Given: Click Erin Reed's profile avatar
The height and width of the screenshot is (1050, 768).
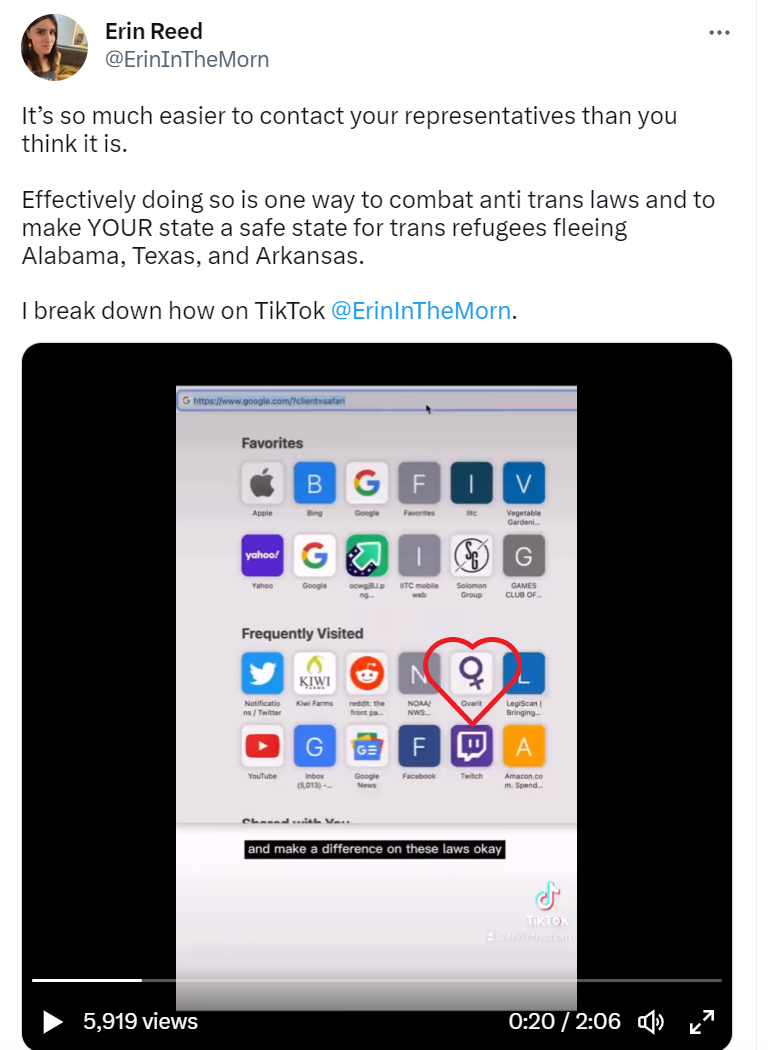Looking at the screenshot, I should (x=54, y=47).
